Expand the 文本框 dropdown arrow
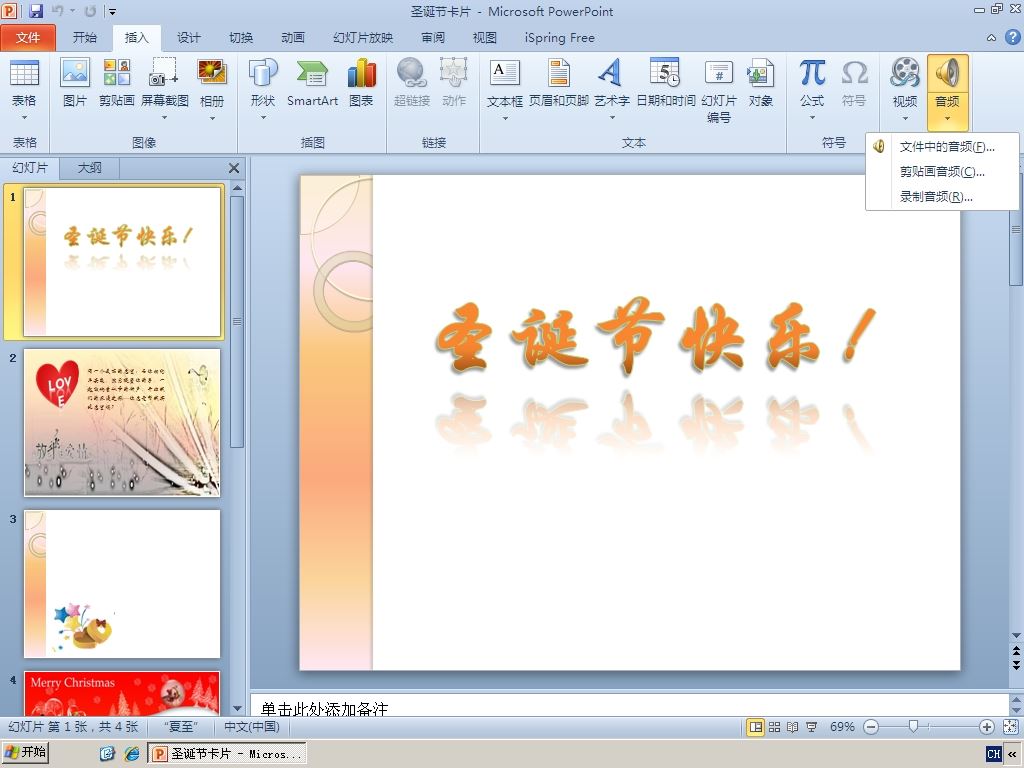The height and width of the screenshot is (768, 1024). pos(505,118)
